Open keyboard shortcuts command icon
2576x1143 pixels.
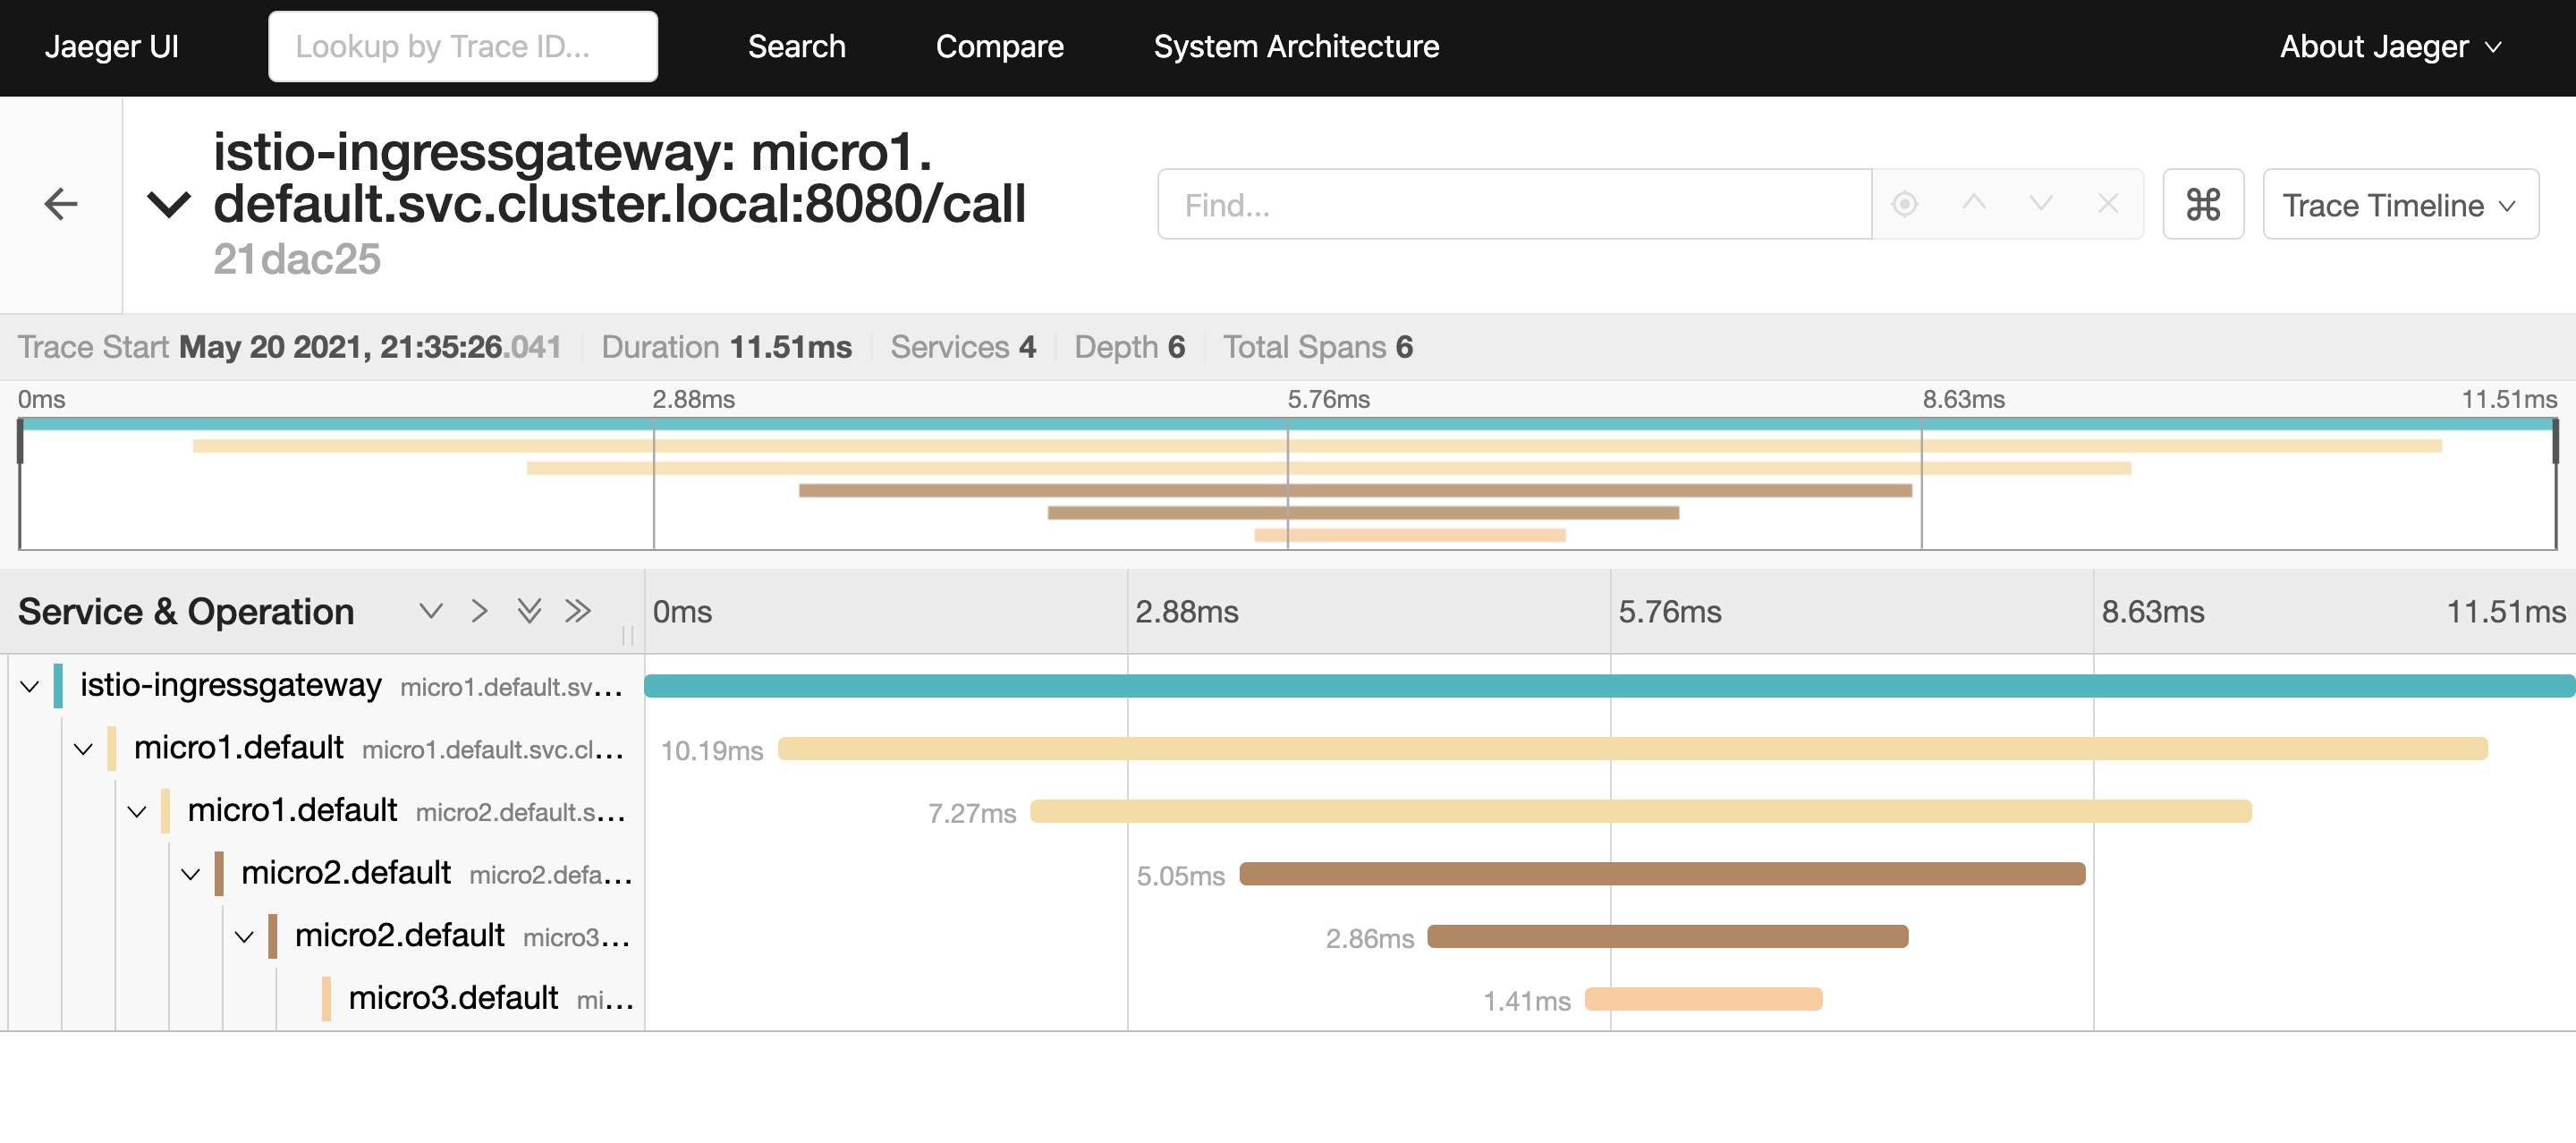(2202, 204)
